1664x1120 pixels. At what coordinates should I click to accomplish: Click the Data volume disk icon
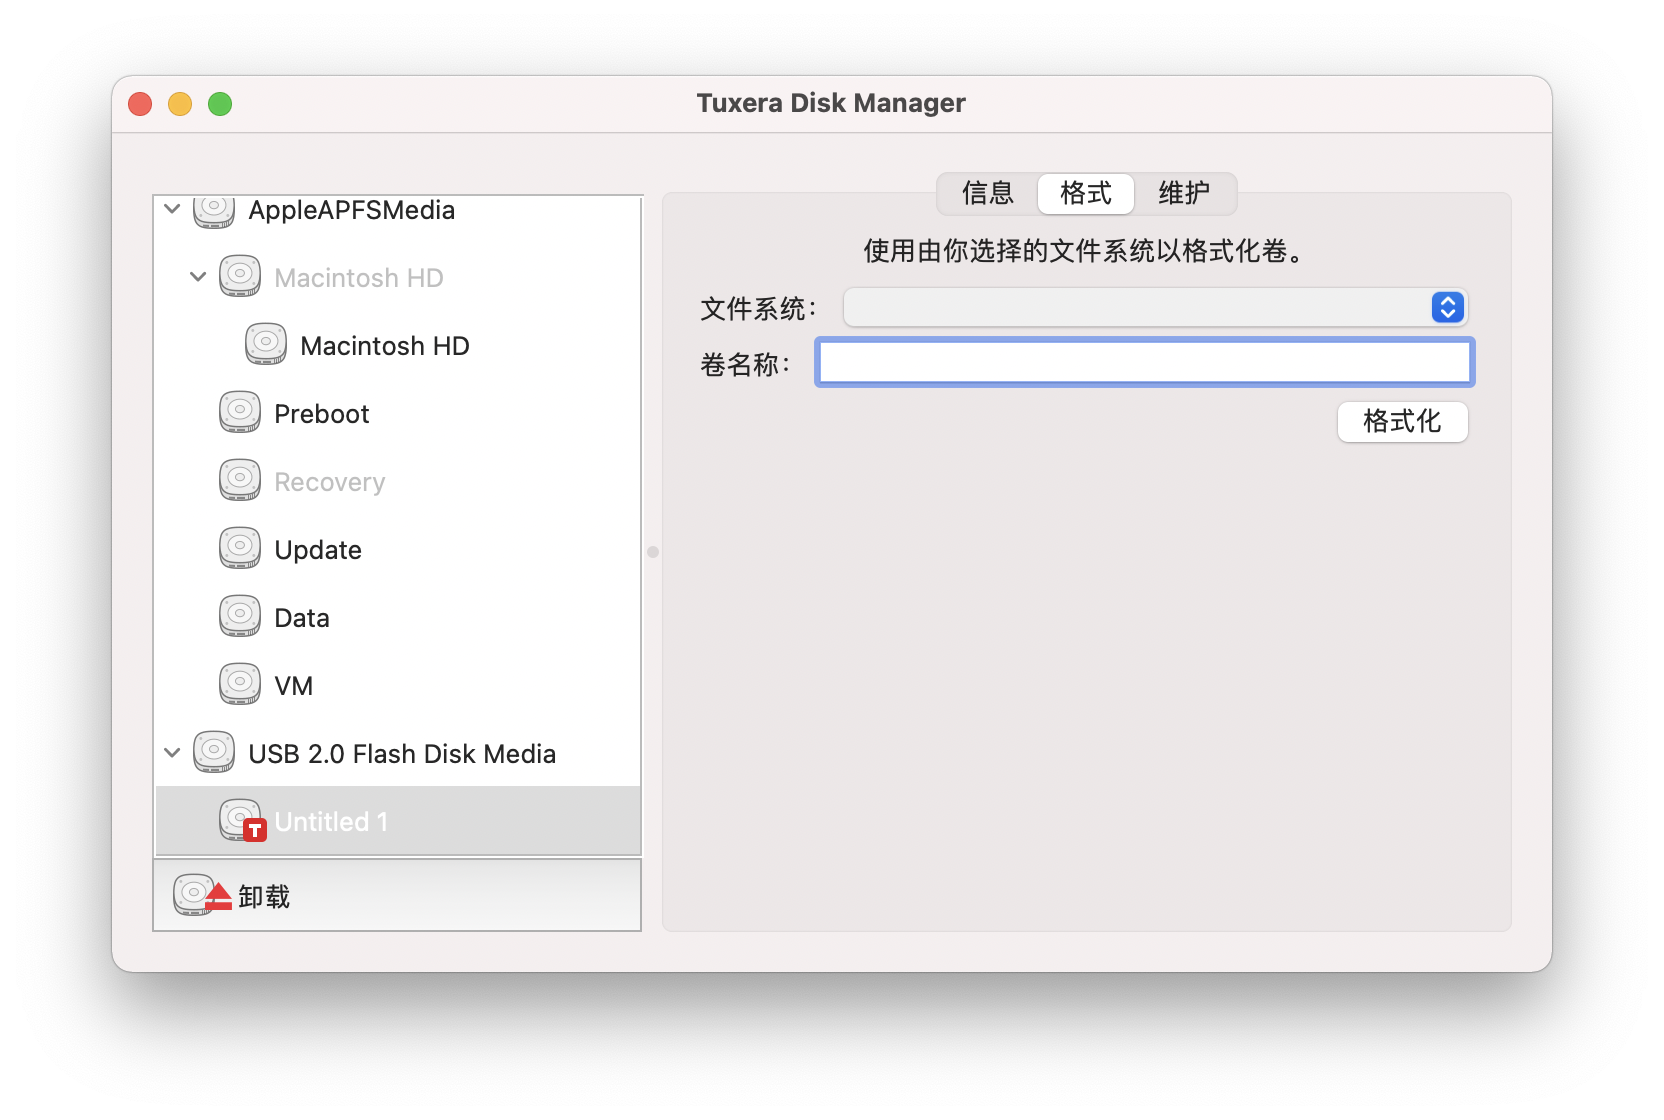240,617
